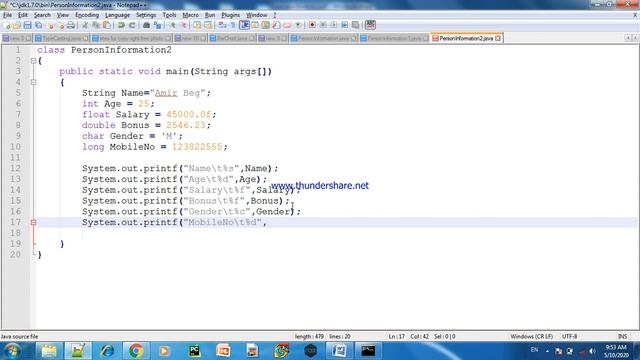Image resolution: width=640 pixels, height=360 pixels.
Task: Open Internet Explorer from taskbar
Action: [107, 351]
